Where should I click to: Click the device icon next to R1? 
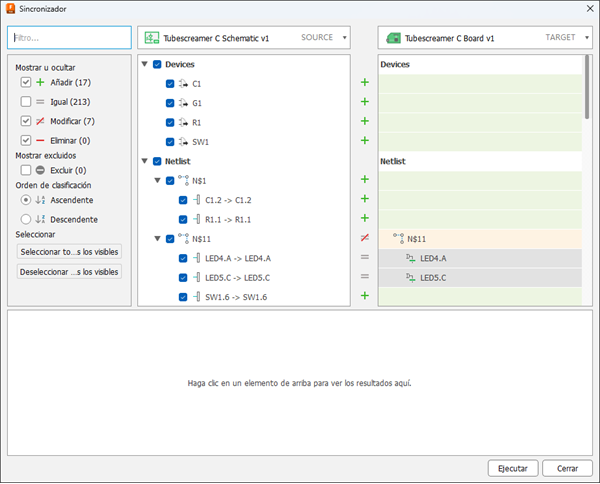coord(183,122)
